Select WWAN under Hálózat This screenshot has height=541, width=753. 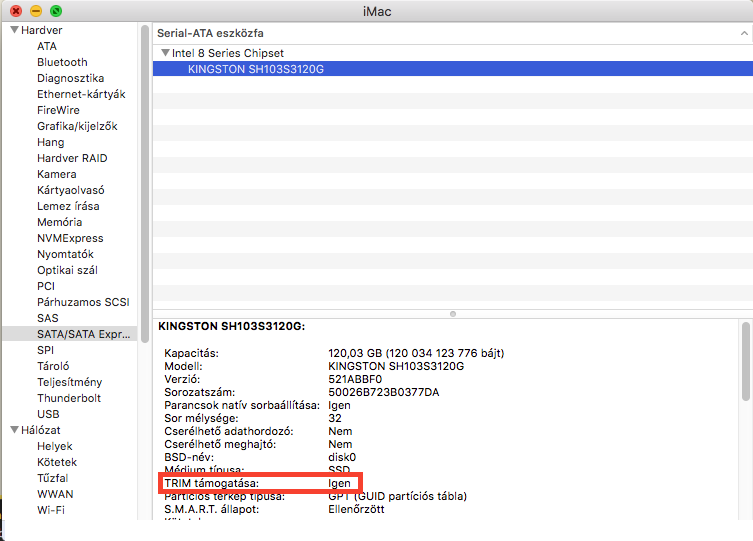pos(55,494)
